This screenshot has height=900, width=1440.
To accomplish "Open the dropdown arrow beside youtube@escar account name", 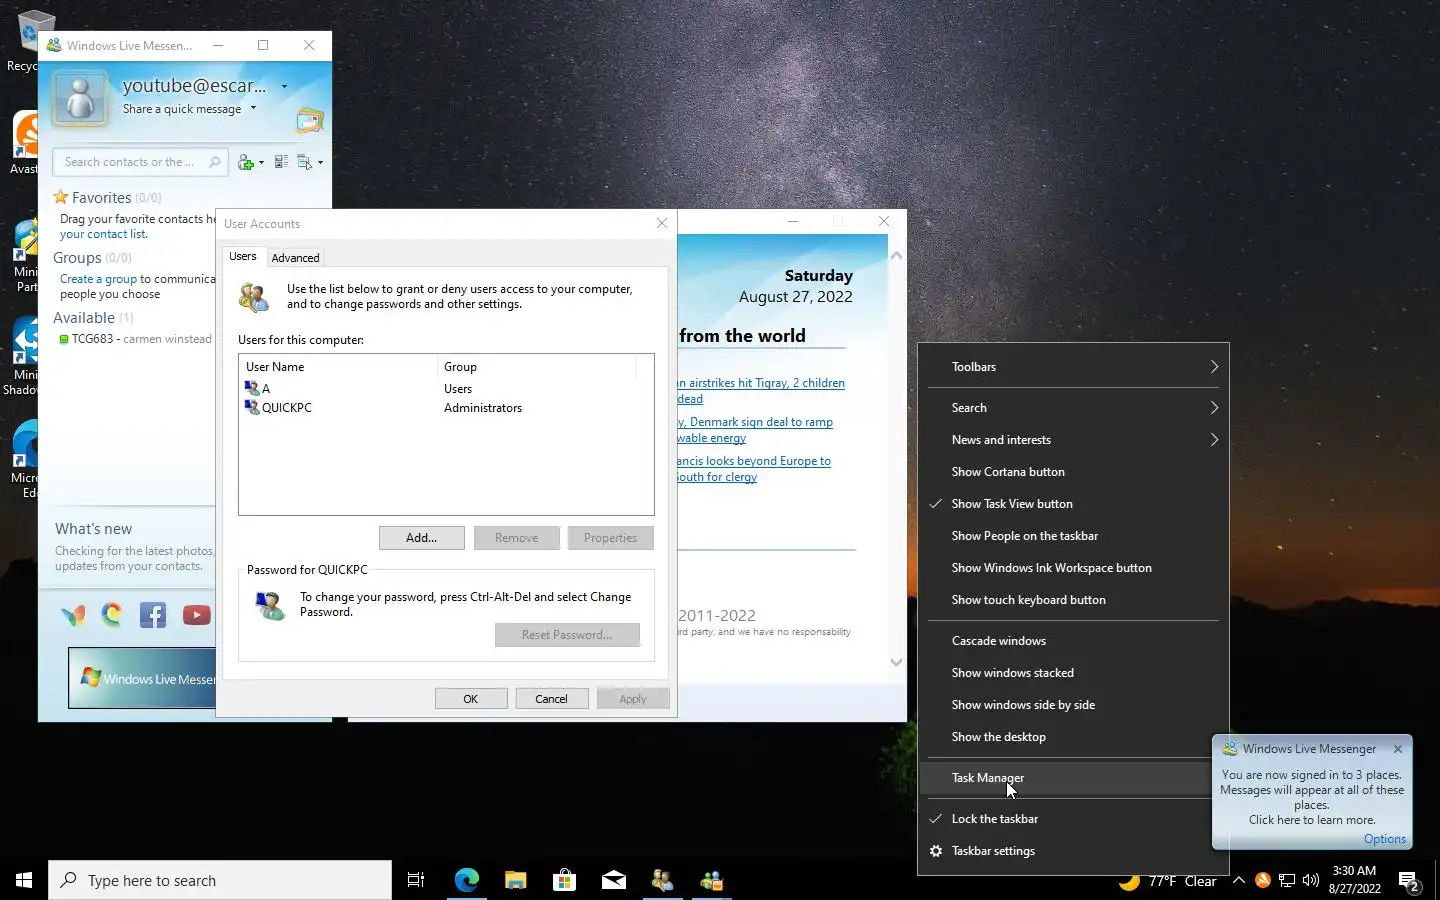I will (x=284, y=87).
